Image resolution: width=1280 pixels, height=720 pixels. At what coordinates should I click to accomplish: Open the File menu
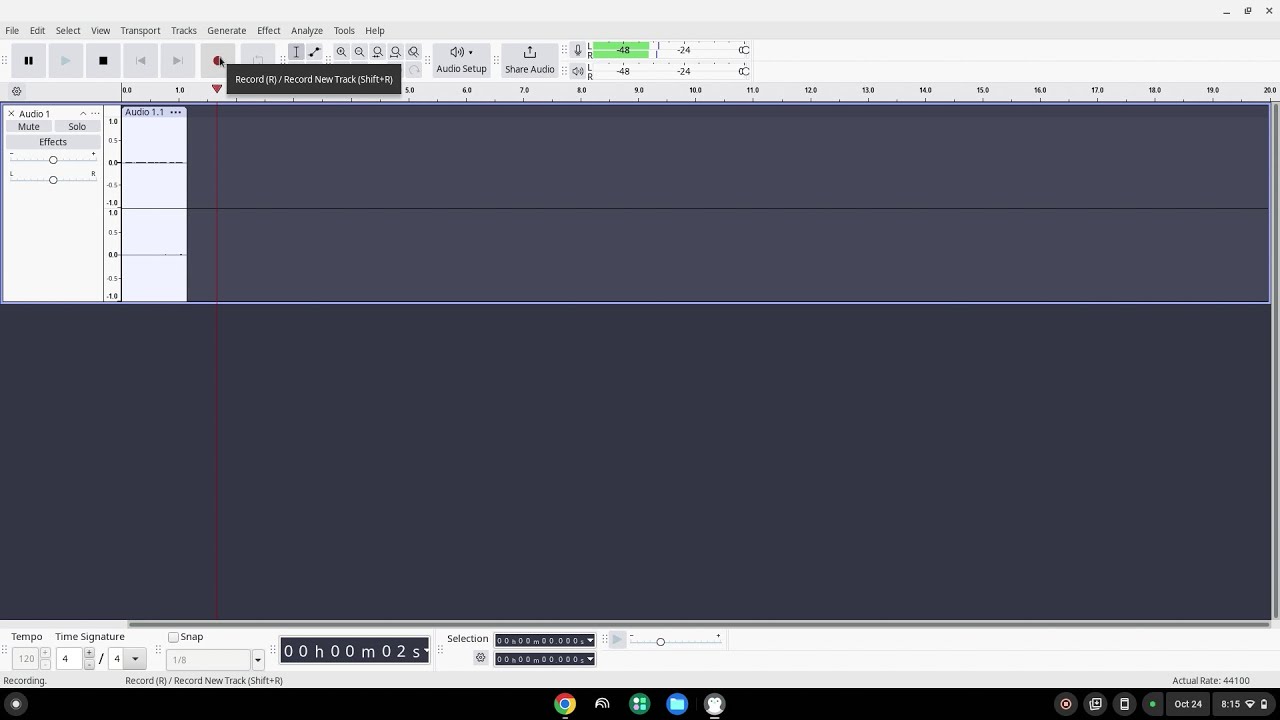click(x=12, y=30)
